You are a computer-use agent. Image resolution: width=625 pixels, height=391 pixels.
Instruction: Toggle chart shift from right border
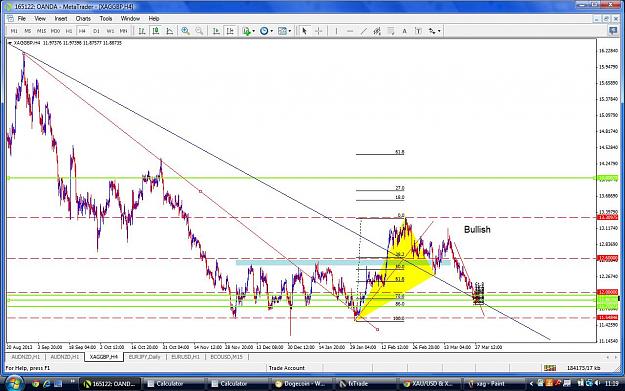(x=230, y=31)
